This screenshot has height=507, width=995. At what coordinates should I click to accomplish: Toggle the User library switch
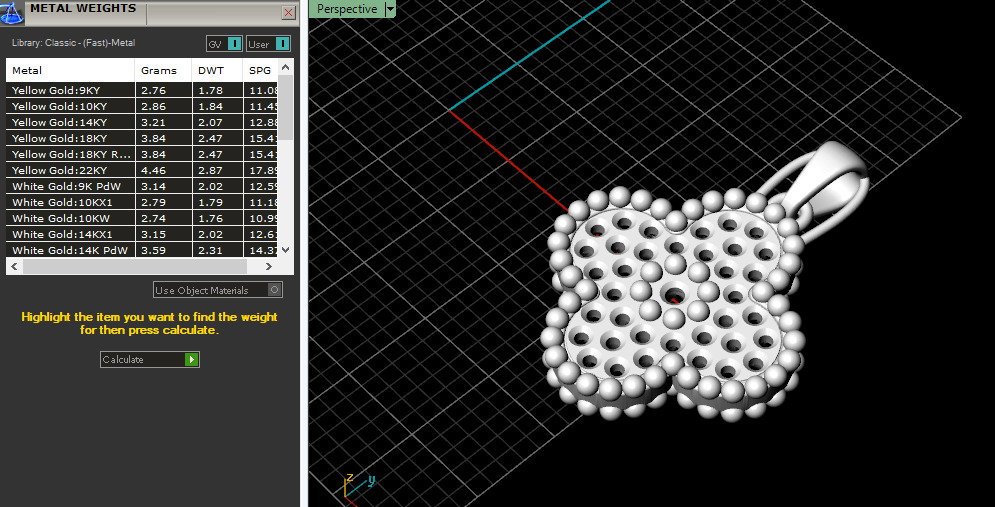pos(268,44)
